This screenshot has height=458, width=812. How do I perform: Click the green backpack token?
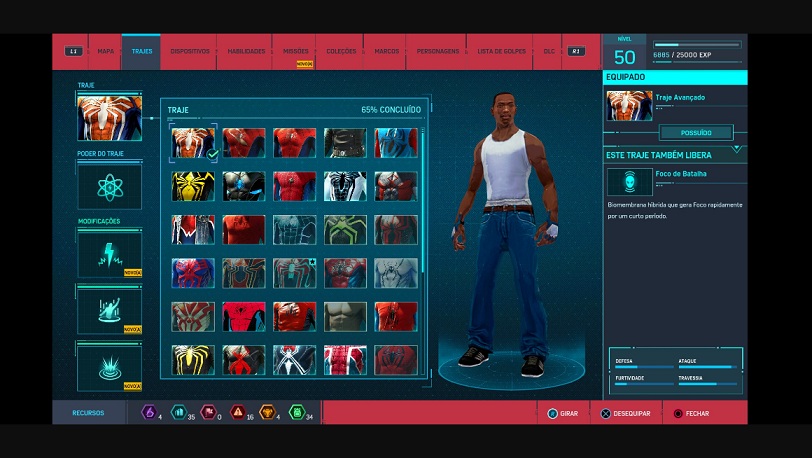click(297, 412)
